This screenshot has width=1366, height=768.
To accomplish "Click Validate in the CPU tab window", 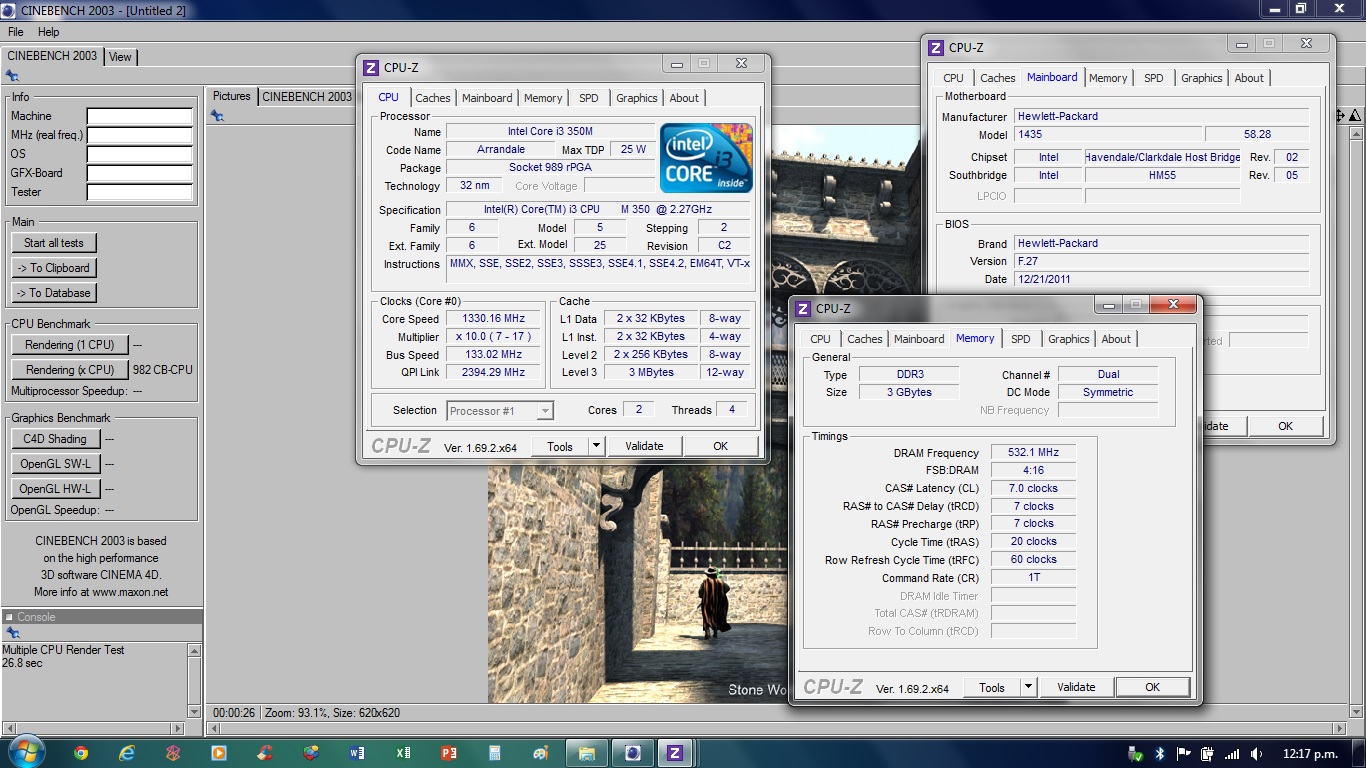I will [644, 447].
